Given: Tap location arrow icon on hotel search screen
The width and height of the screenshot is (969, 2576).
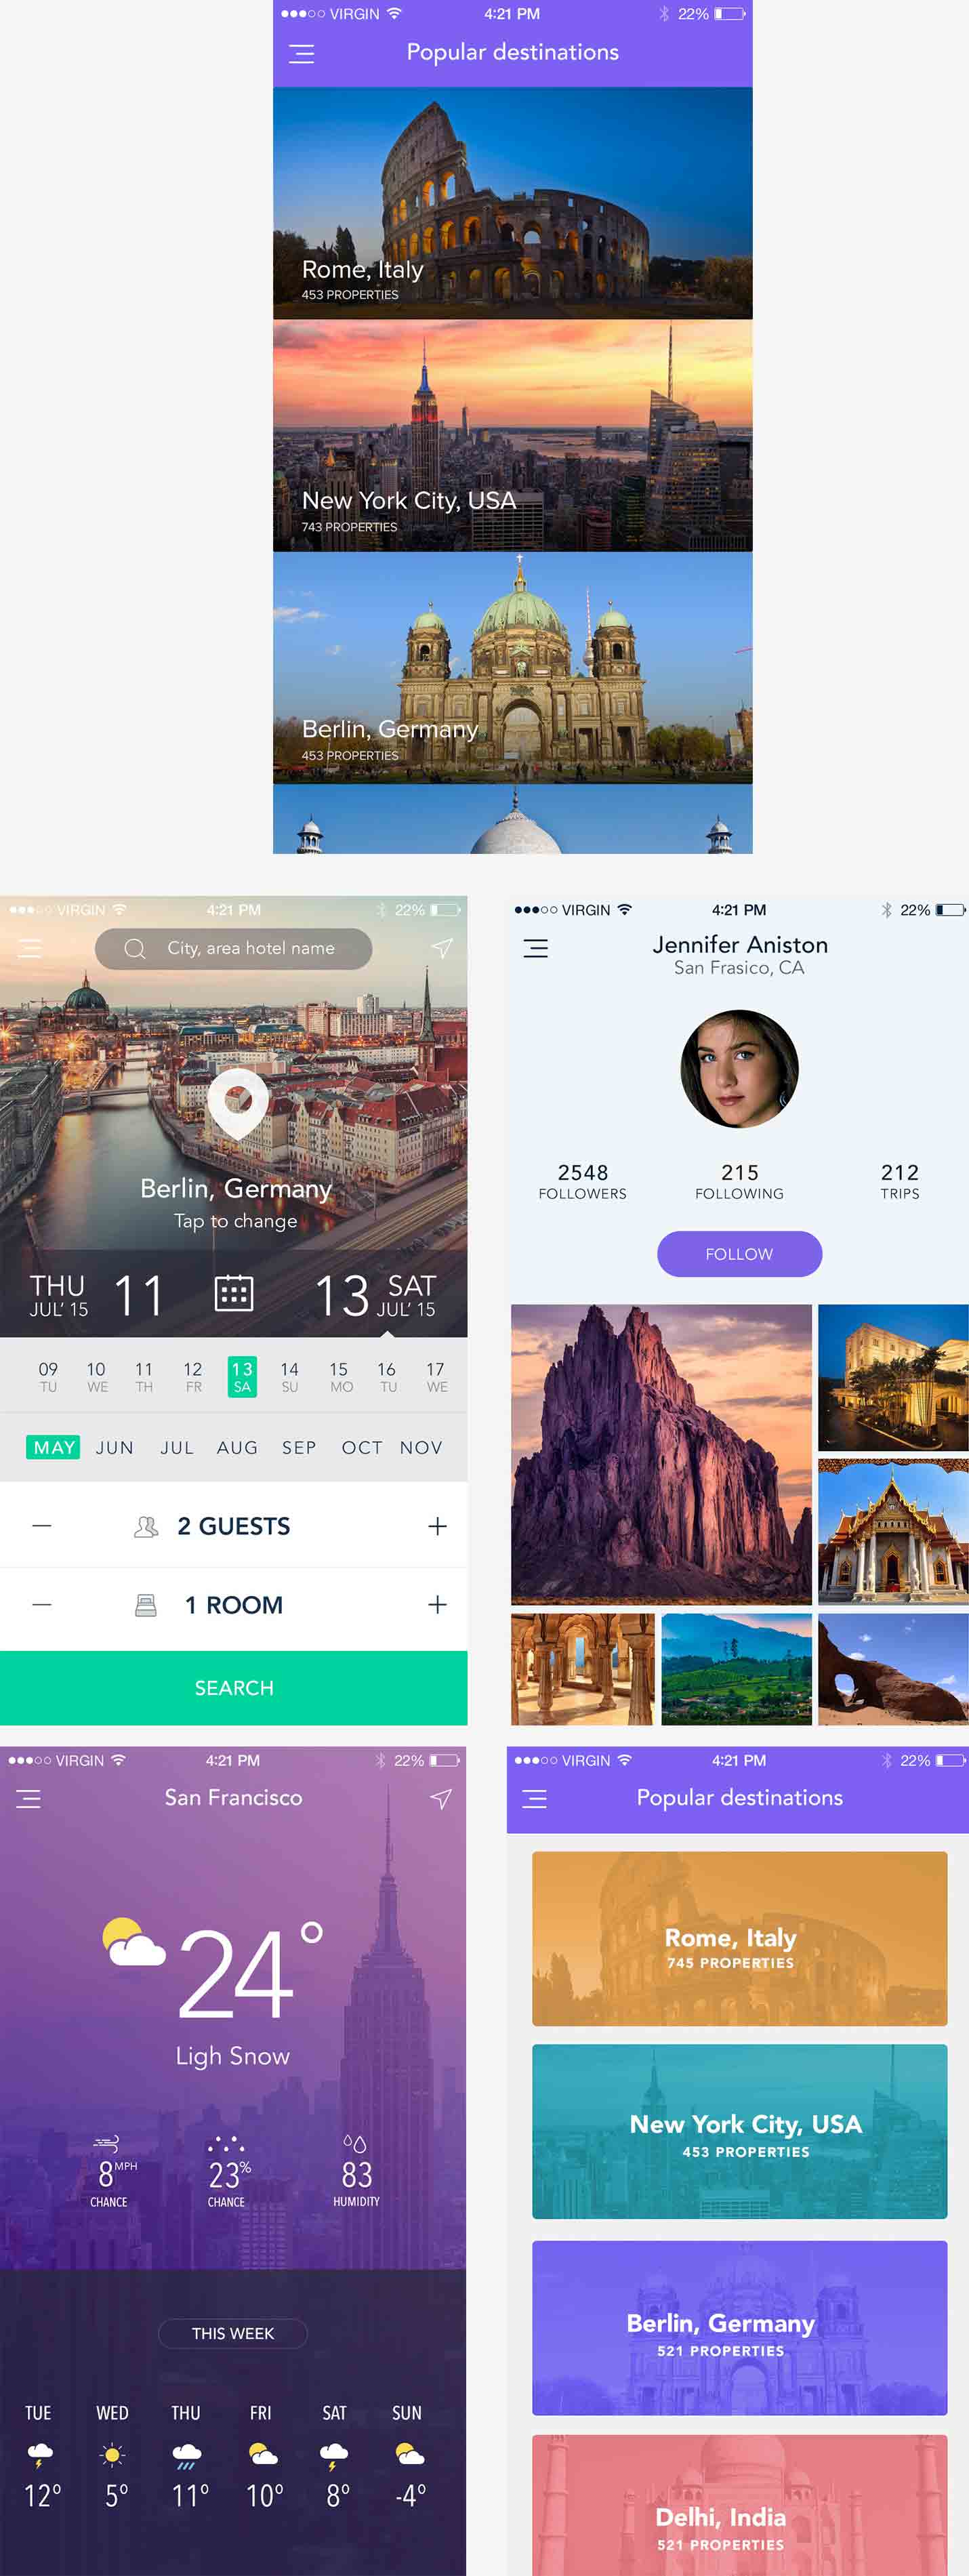Looking at the screenshot, I should [x=442, y=947].
